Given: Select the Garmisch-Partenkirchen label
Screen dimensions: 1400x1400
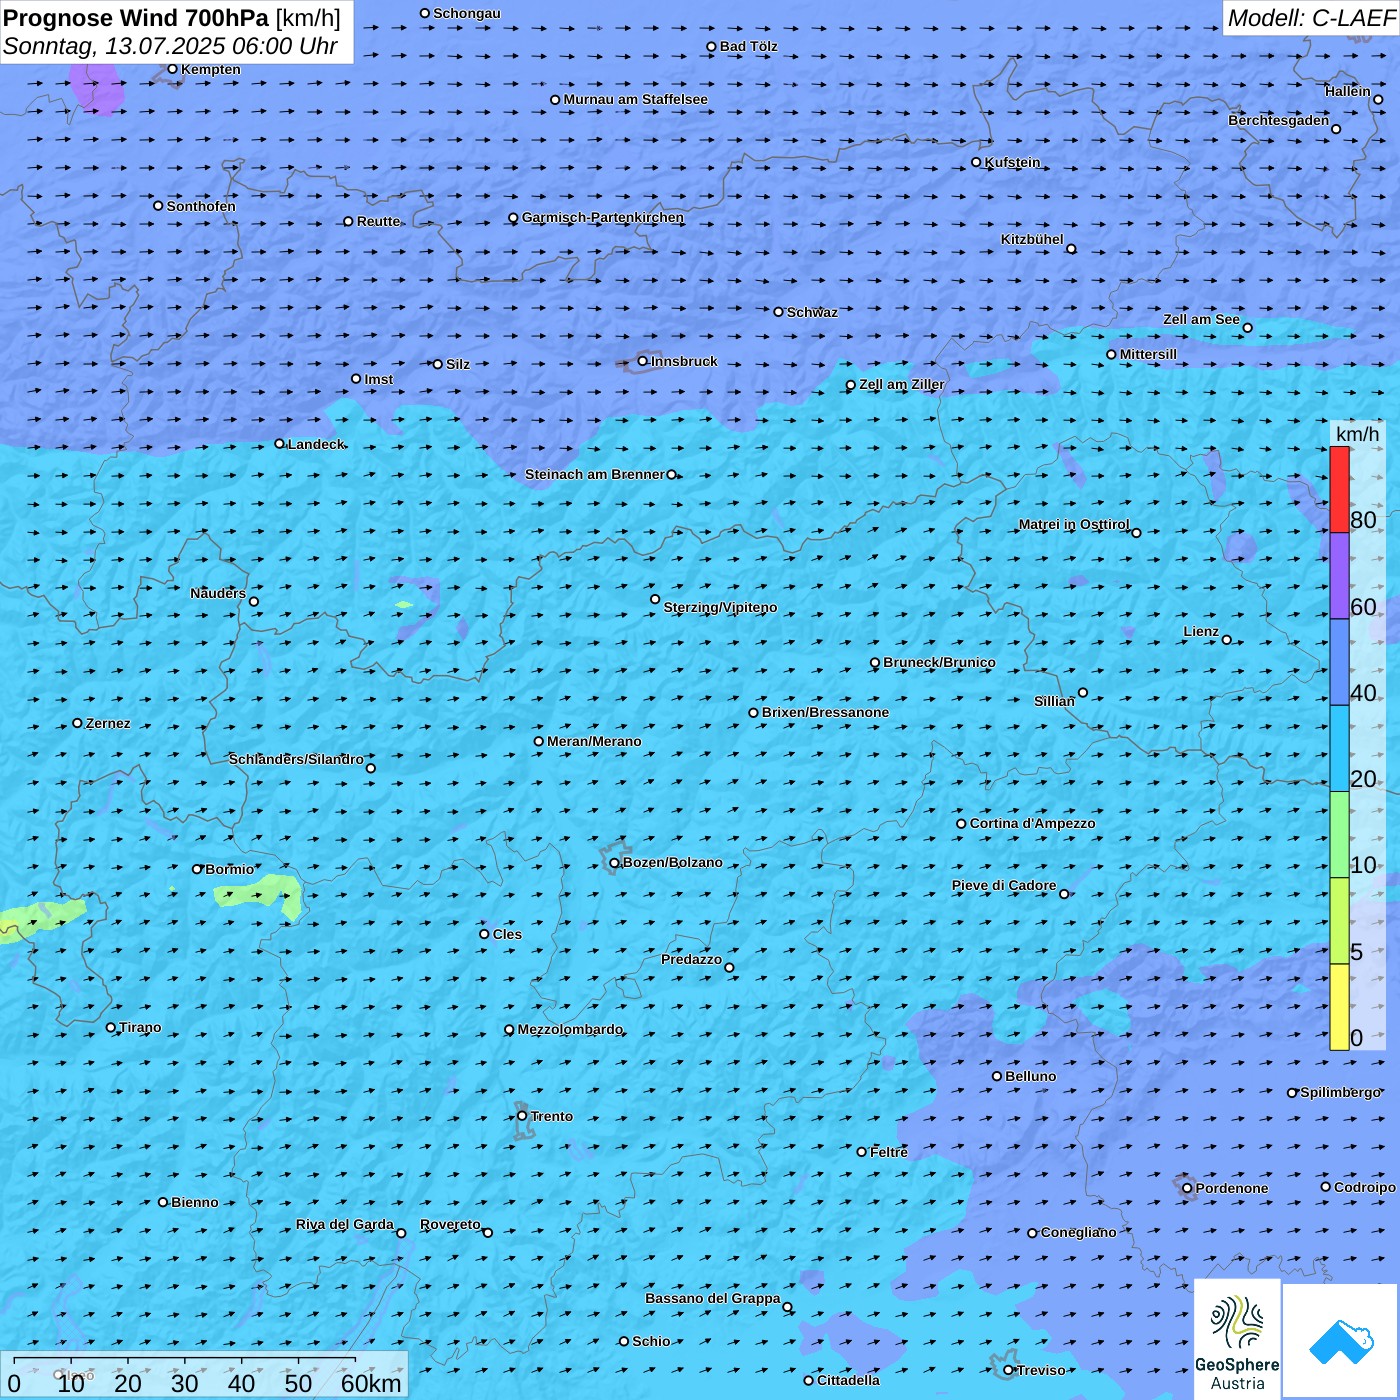Looking at the screenshot, I should click(603, 217).
